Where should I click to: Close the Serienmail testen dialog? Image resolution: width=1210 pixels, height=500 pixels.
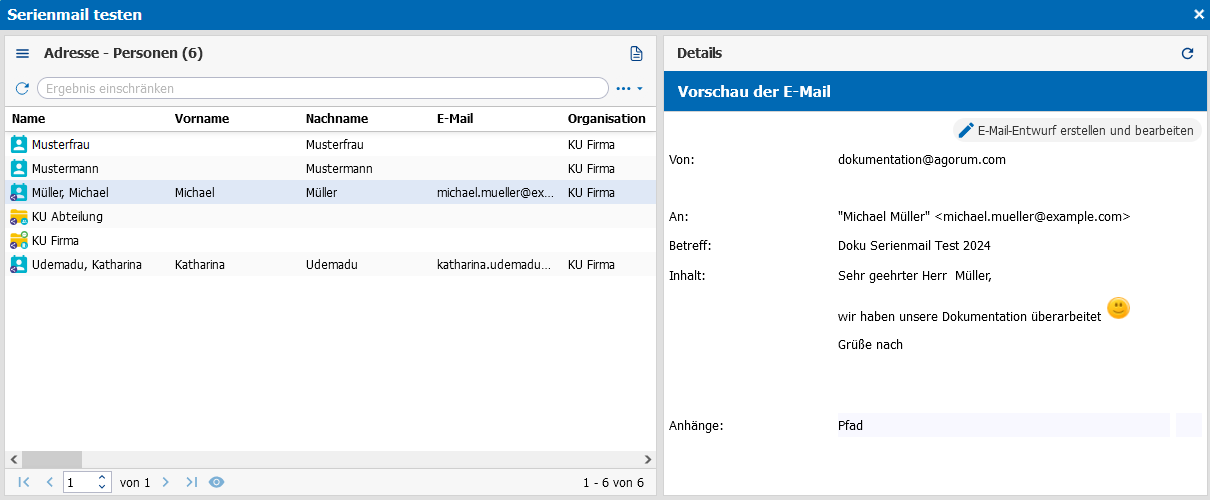tap(1199, 14)
